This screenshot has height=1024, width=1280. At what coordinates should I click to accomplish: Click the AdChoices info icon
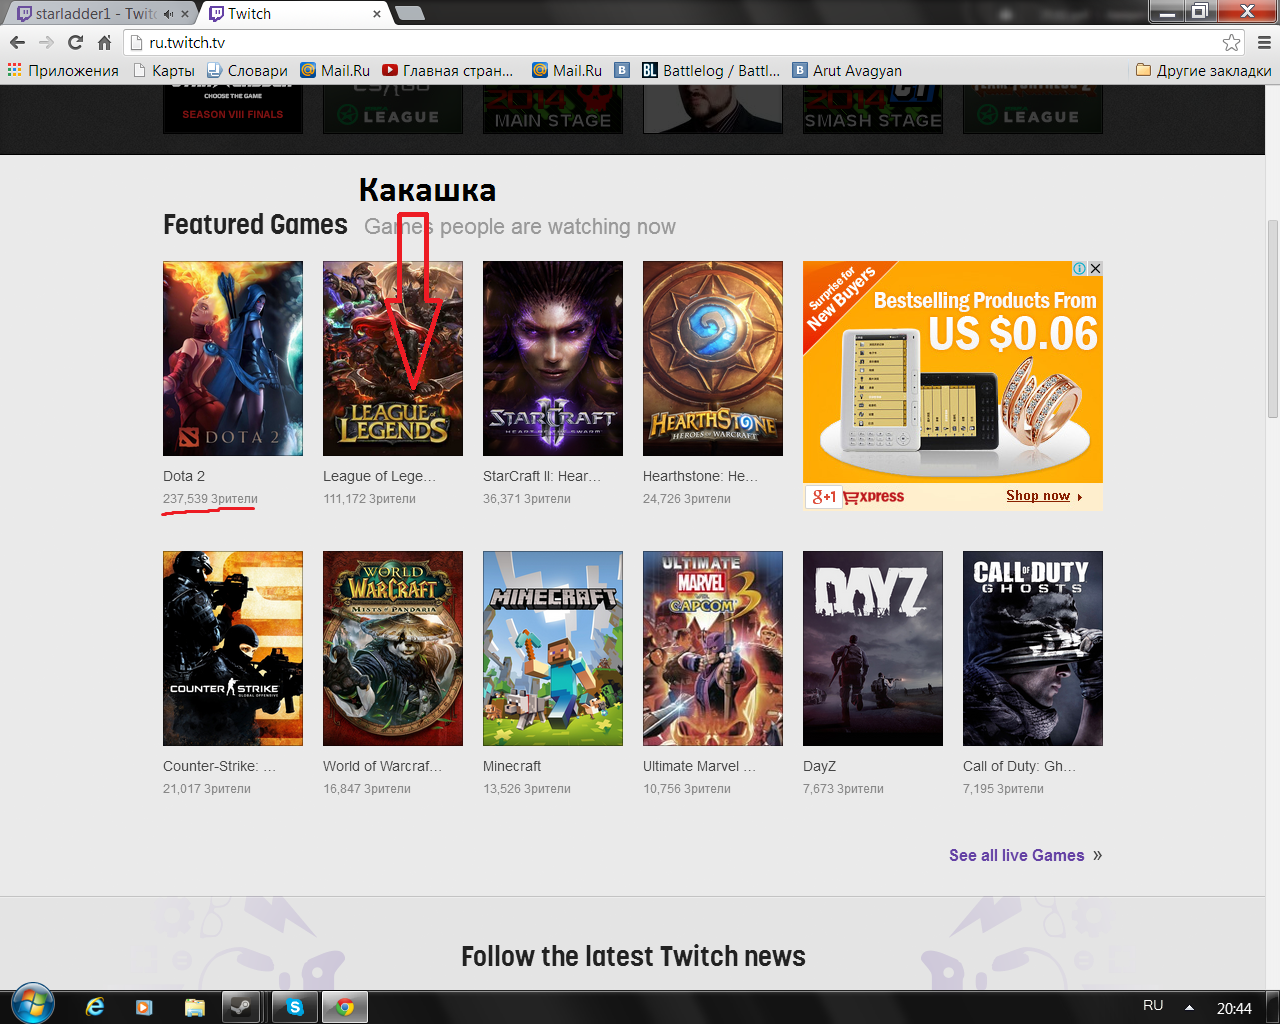[x=1080, y=268]
